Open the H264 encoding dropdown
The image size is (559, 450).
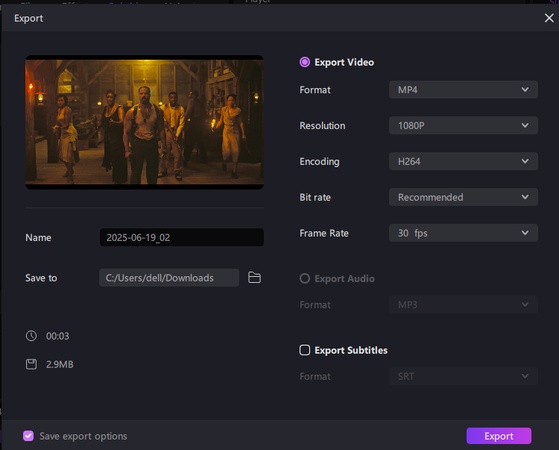[463, 161]
